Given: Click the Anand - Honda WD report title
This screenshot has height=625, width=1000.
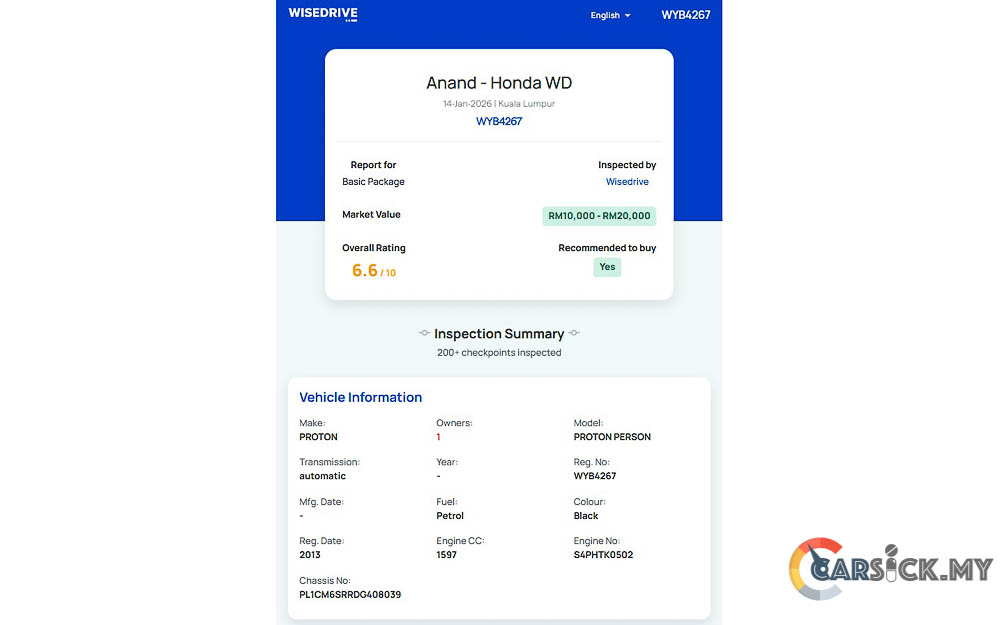Looking at the screenshot, I should click(499, 83).
